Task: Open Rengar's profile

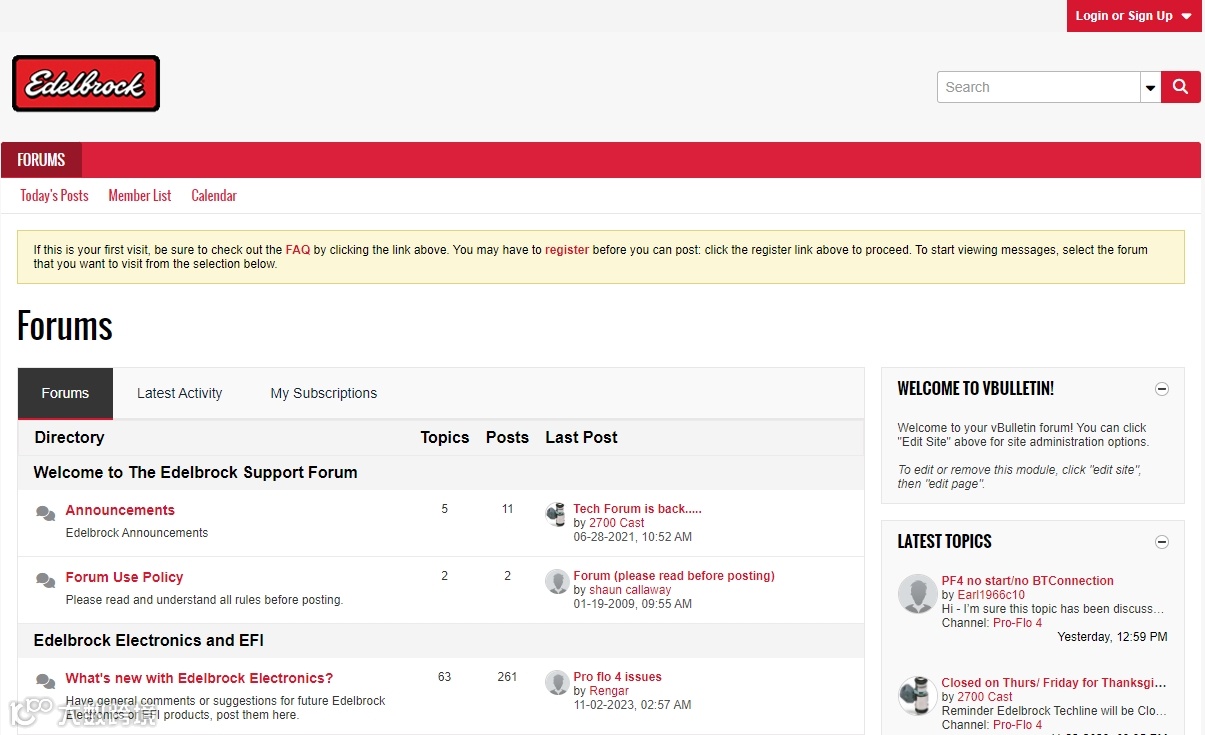Action: tap(609, 691)
